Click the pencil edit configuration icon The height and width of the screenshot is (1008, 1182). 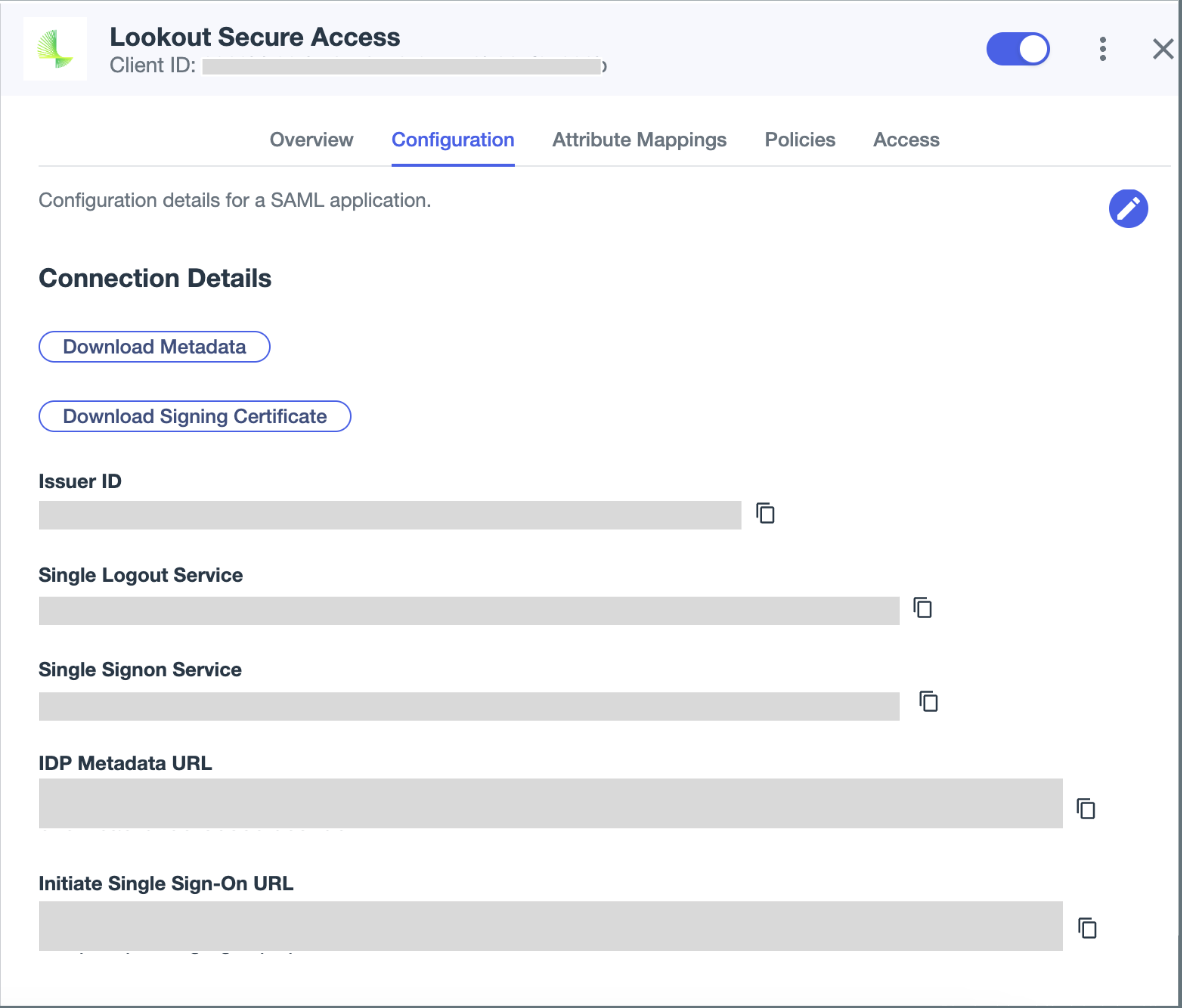click(1128, 208)
